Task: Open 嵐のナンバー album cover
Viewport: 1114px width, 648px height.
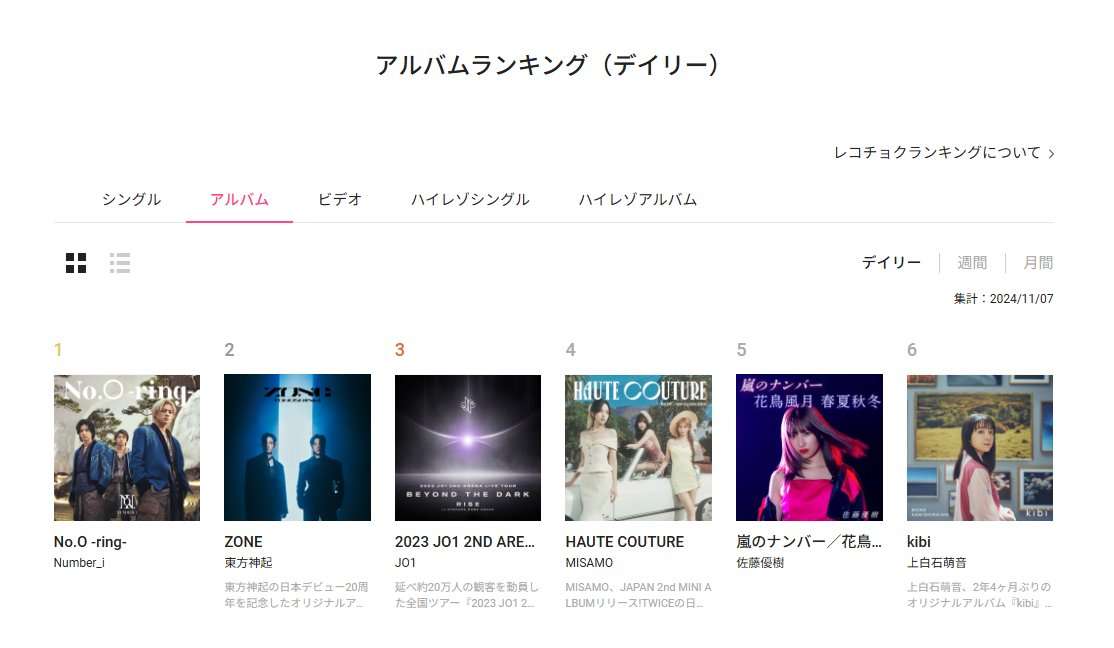Action: point(809,448)
